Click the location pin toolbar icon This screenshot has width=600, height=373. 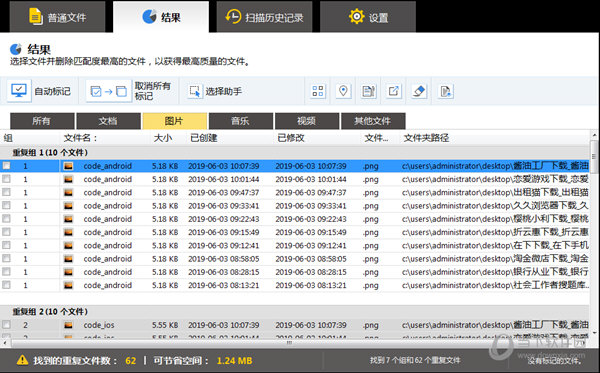(x=343, y=91)
